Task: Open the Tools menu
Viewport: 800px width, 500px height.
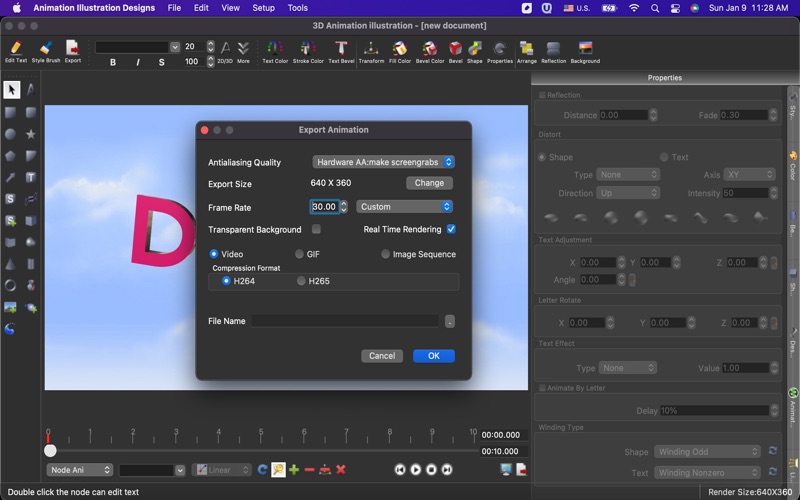Action: click(x=298, y=8)
